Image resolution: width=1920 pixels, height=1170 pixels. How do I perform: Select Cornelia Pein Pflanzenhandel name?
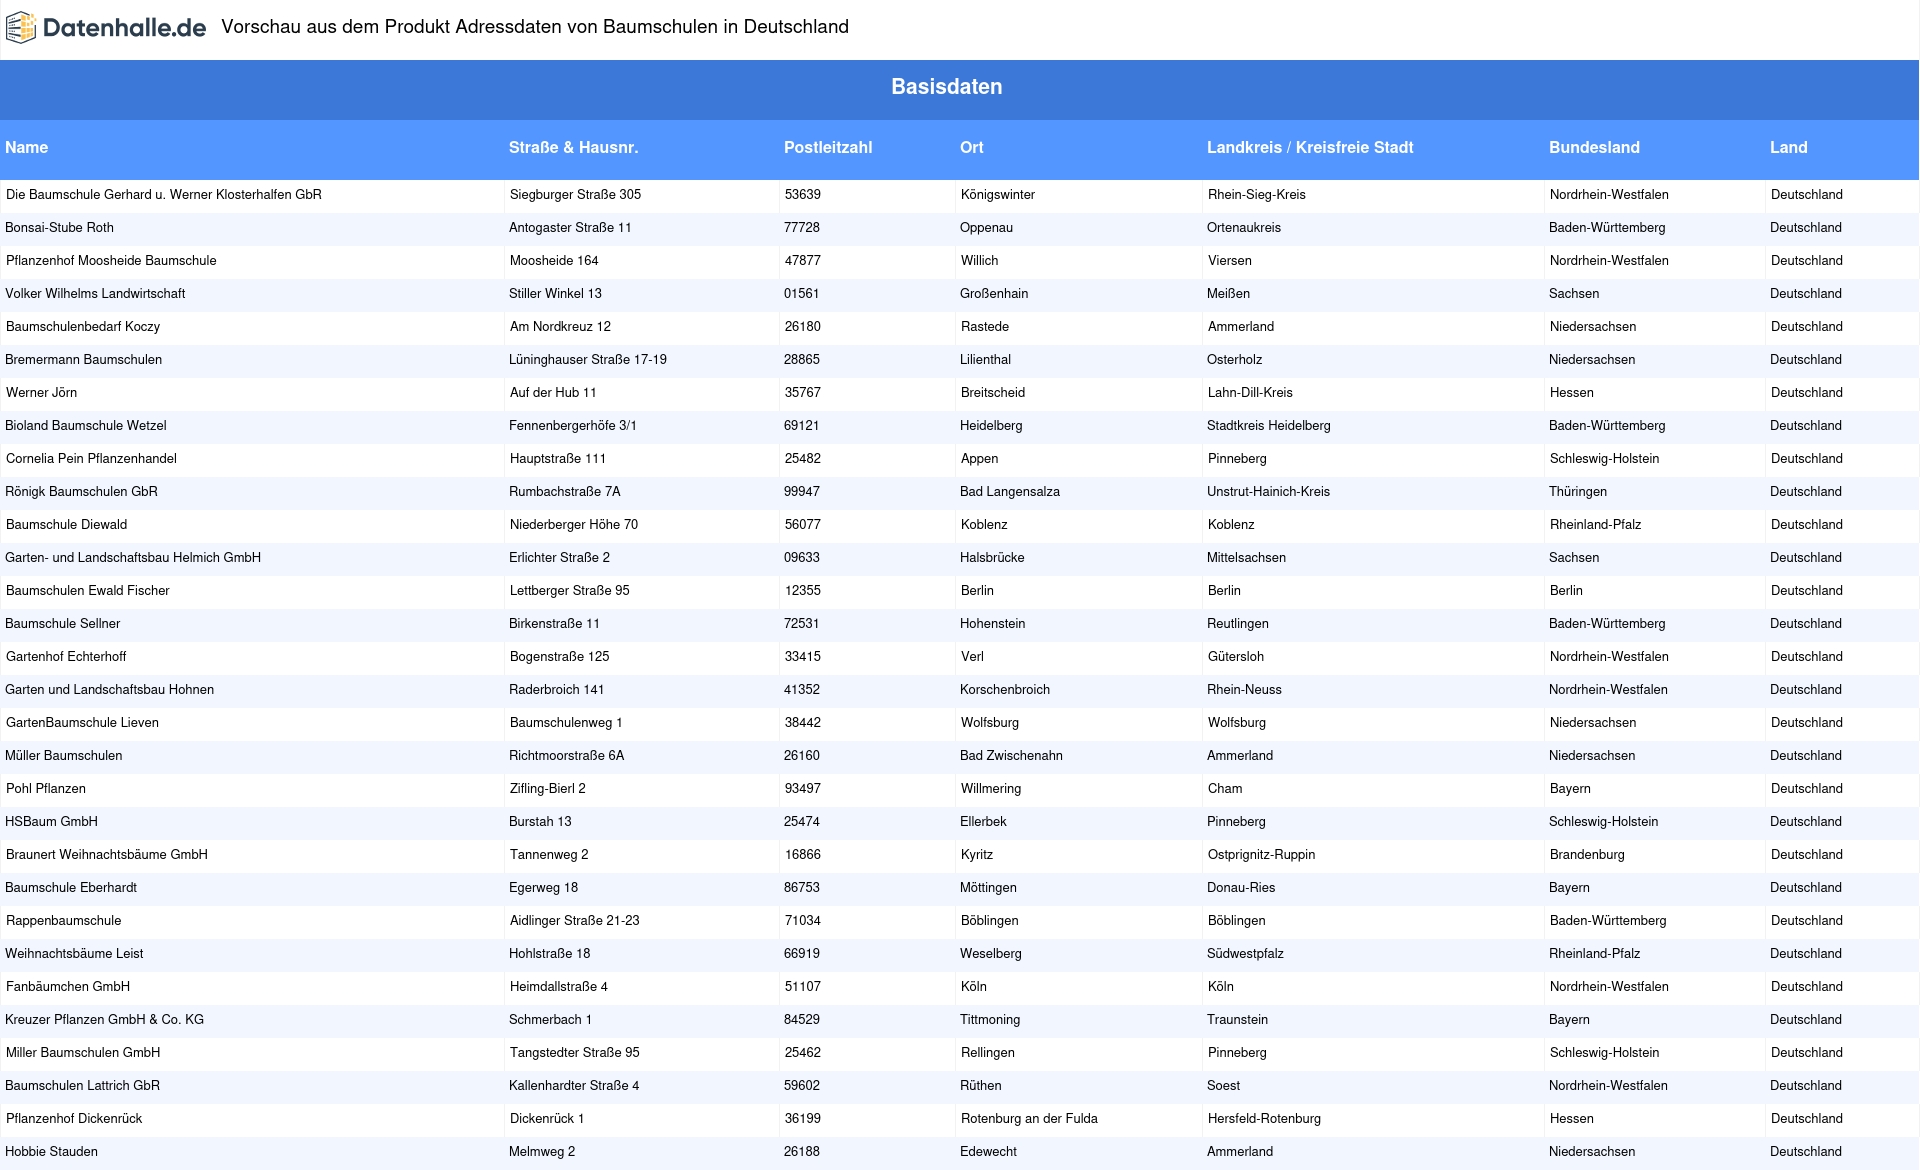91,459
